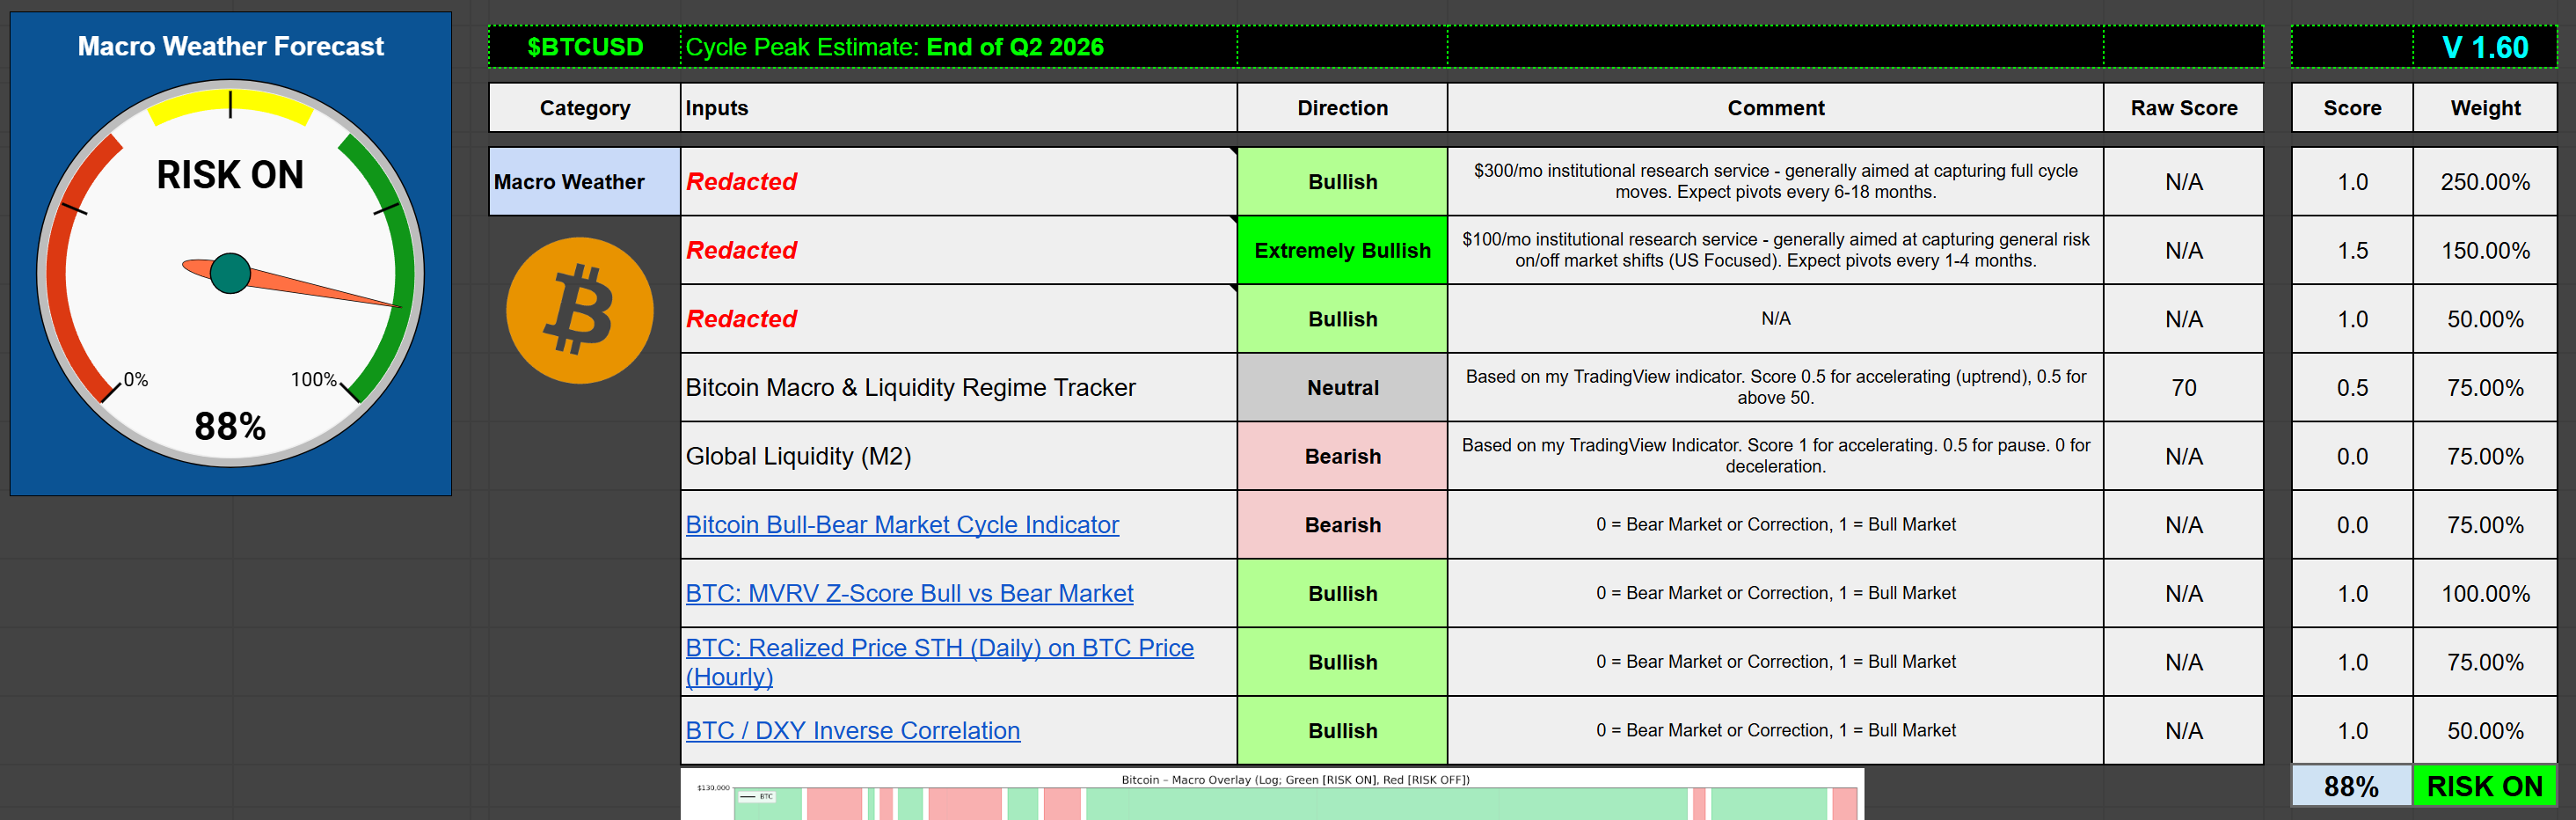Click the $BTCUSD ticker cell
Image resolution: width=2576 pixels, height=820 pixels.
[x=584, y=47]
